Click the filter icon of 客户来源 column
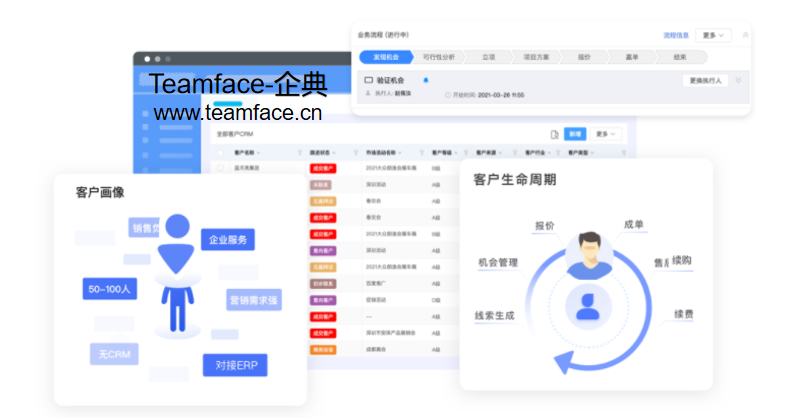The image size is (812, 418). click(x=514, y=153)
